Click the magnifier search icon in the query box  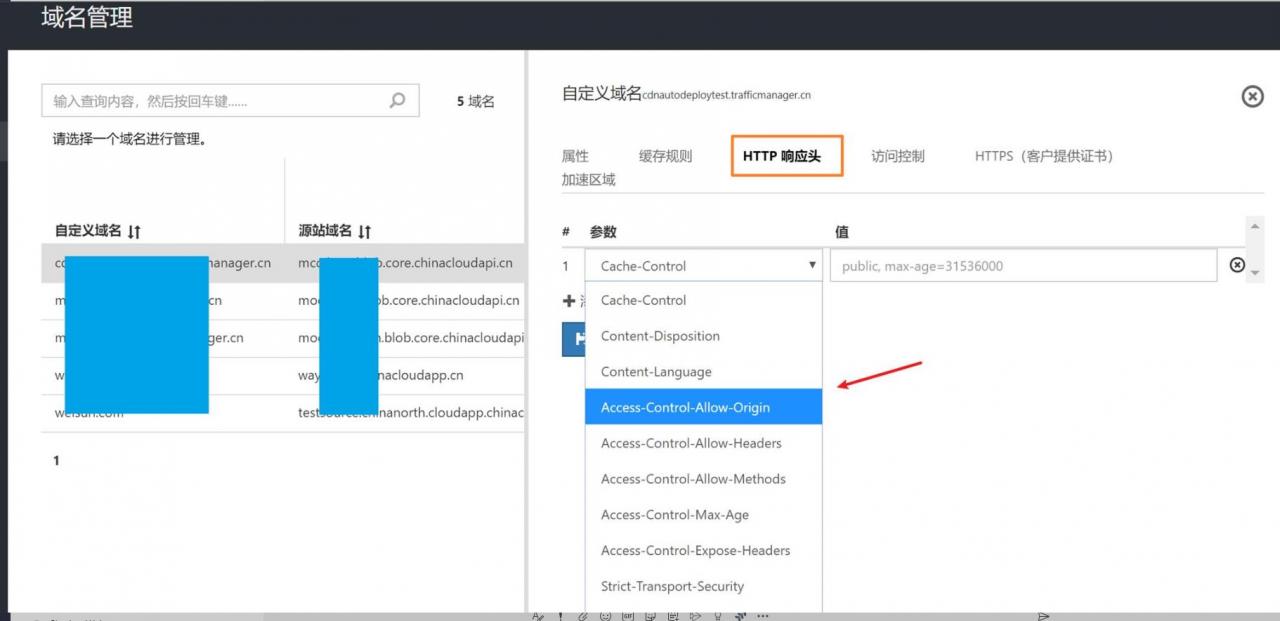(397, 100)
